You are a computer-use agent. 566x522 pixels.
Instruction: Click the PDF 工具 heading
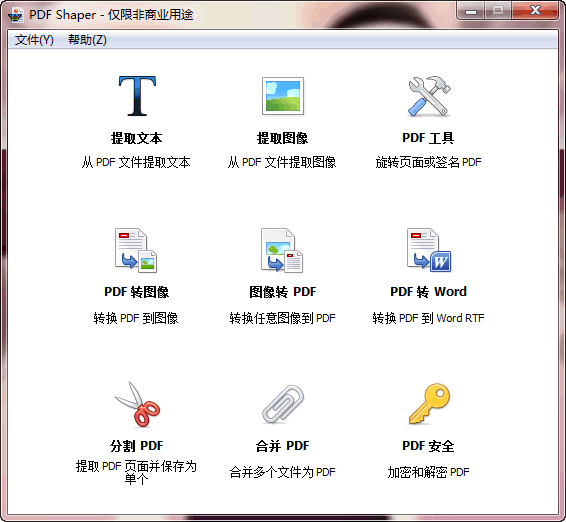pyautogui.click(x=428, y=138)
